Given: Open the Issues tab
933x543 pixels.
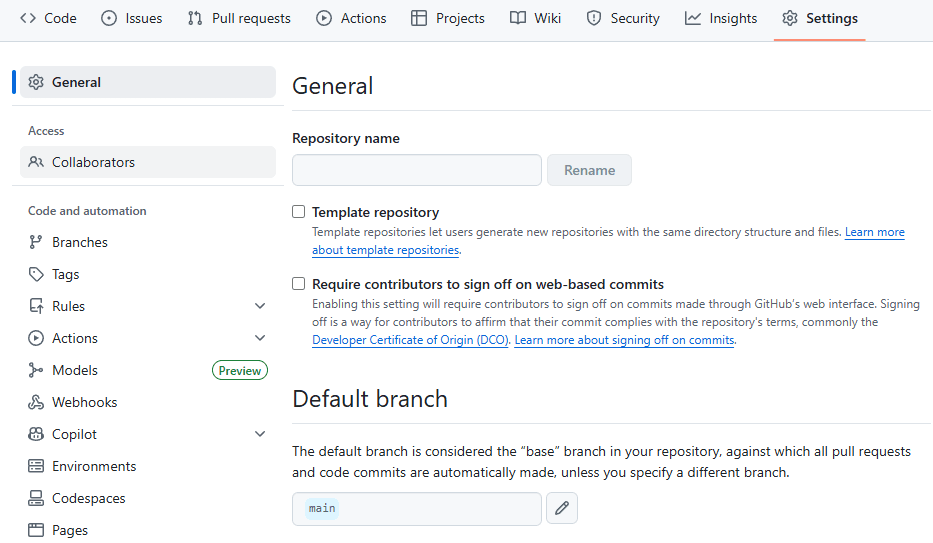Looking at the screenshot, I should [132, 18].
